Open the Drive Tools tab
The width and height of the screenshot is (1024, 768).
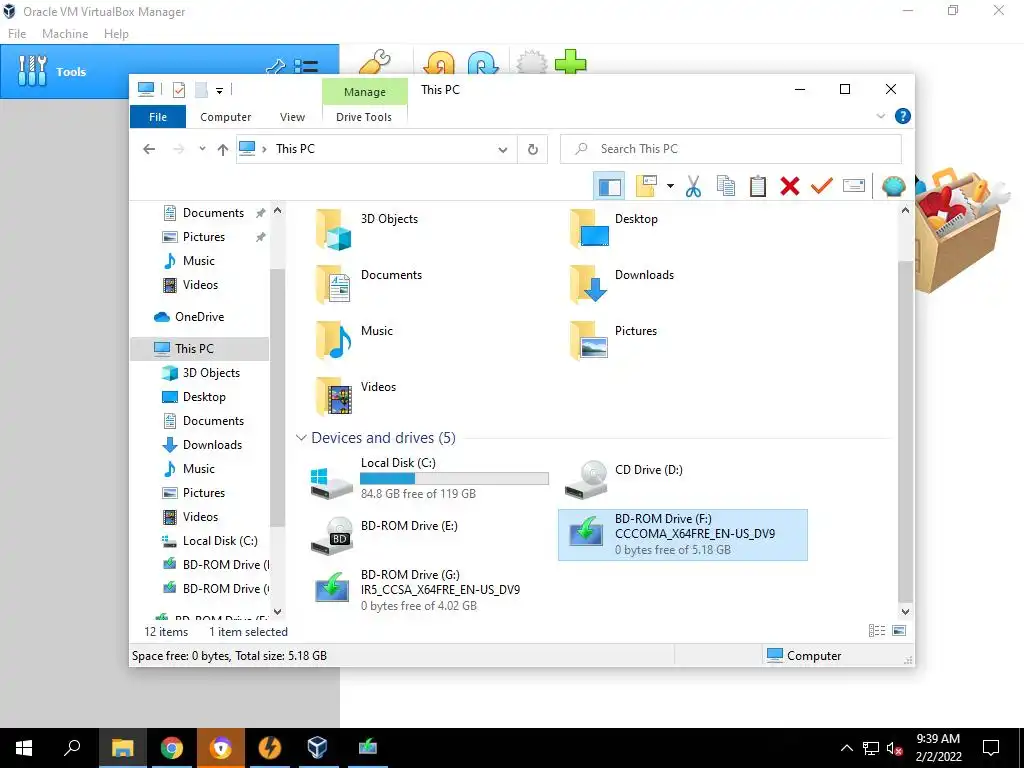click(364, 117)
